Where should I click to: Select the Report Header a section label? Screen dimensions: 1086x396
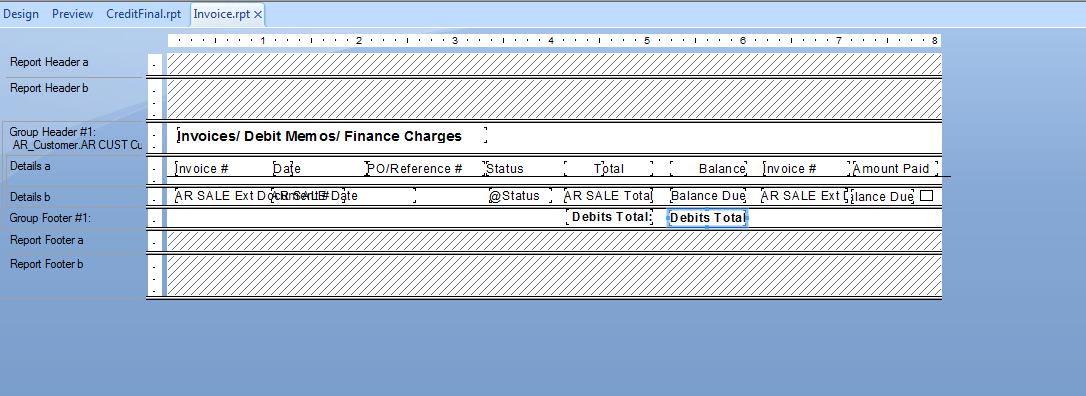(x=49, y=62)
